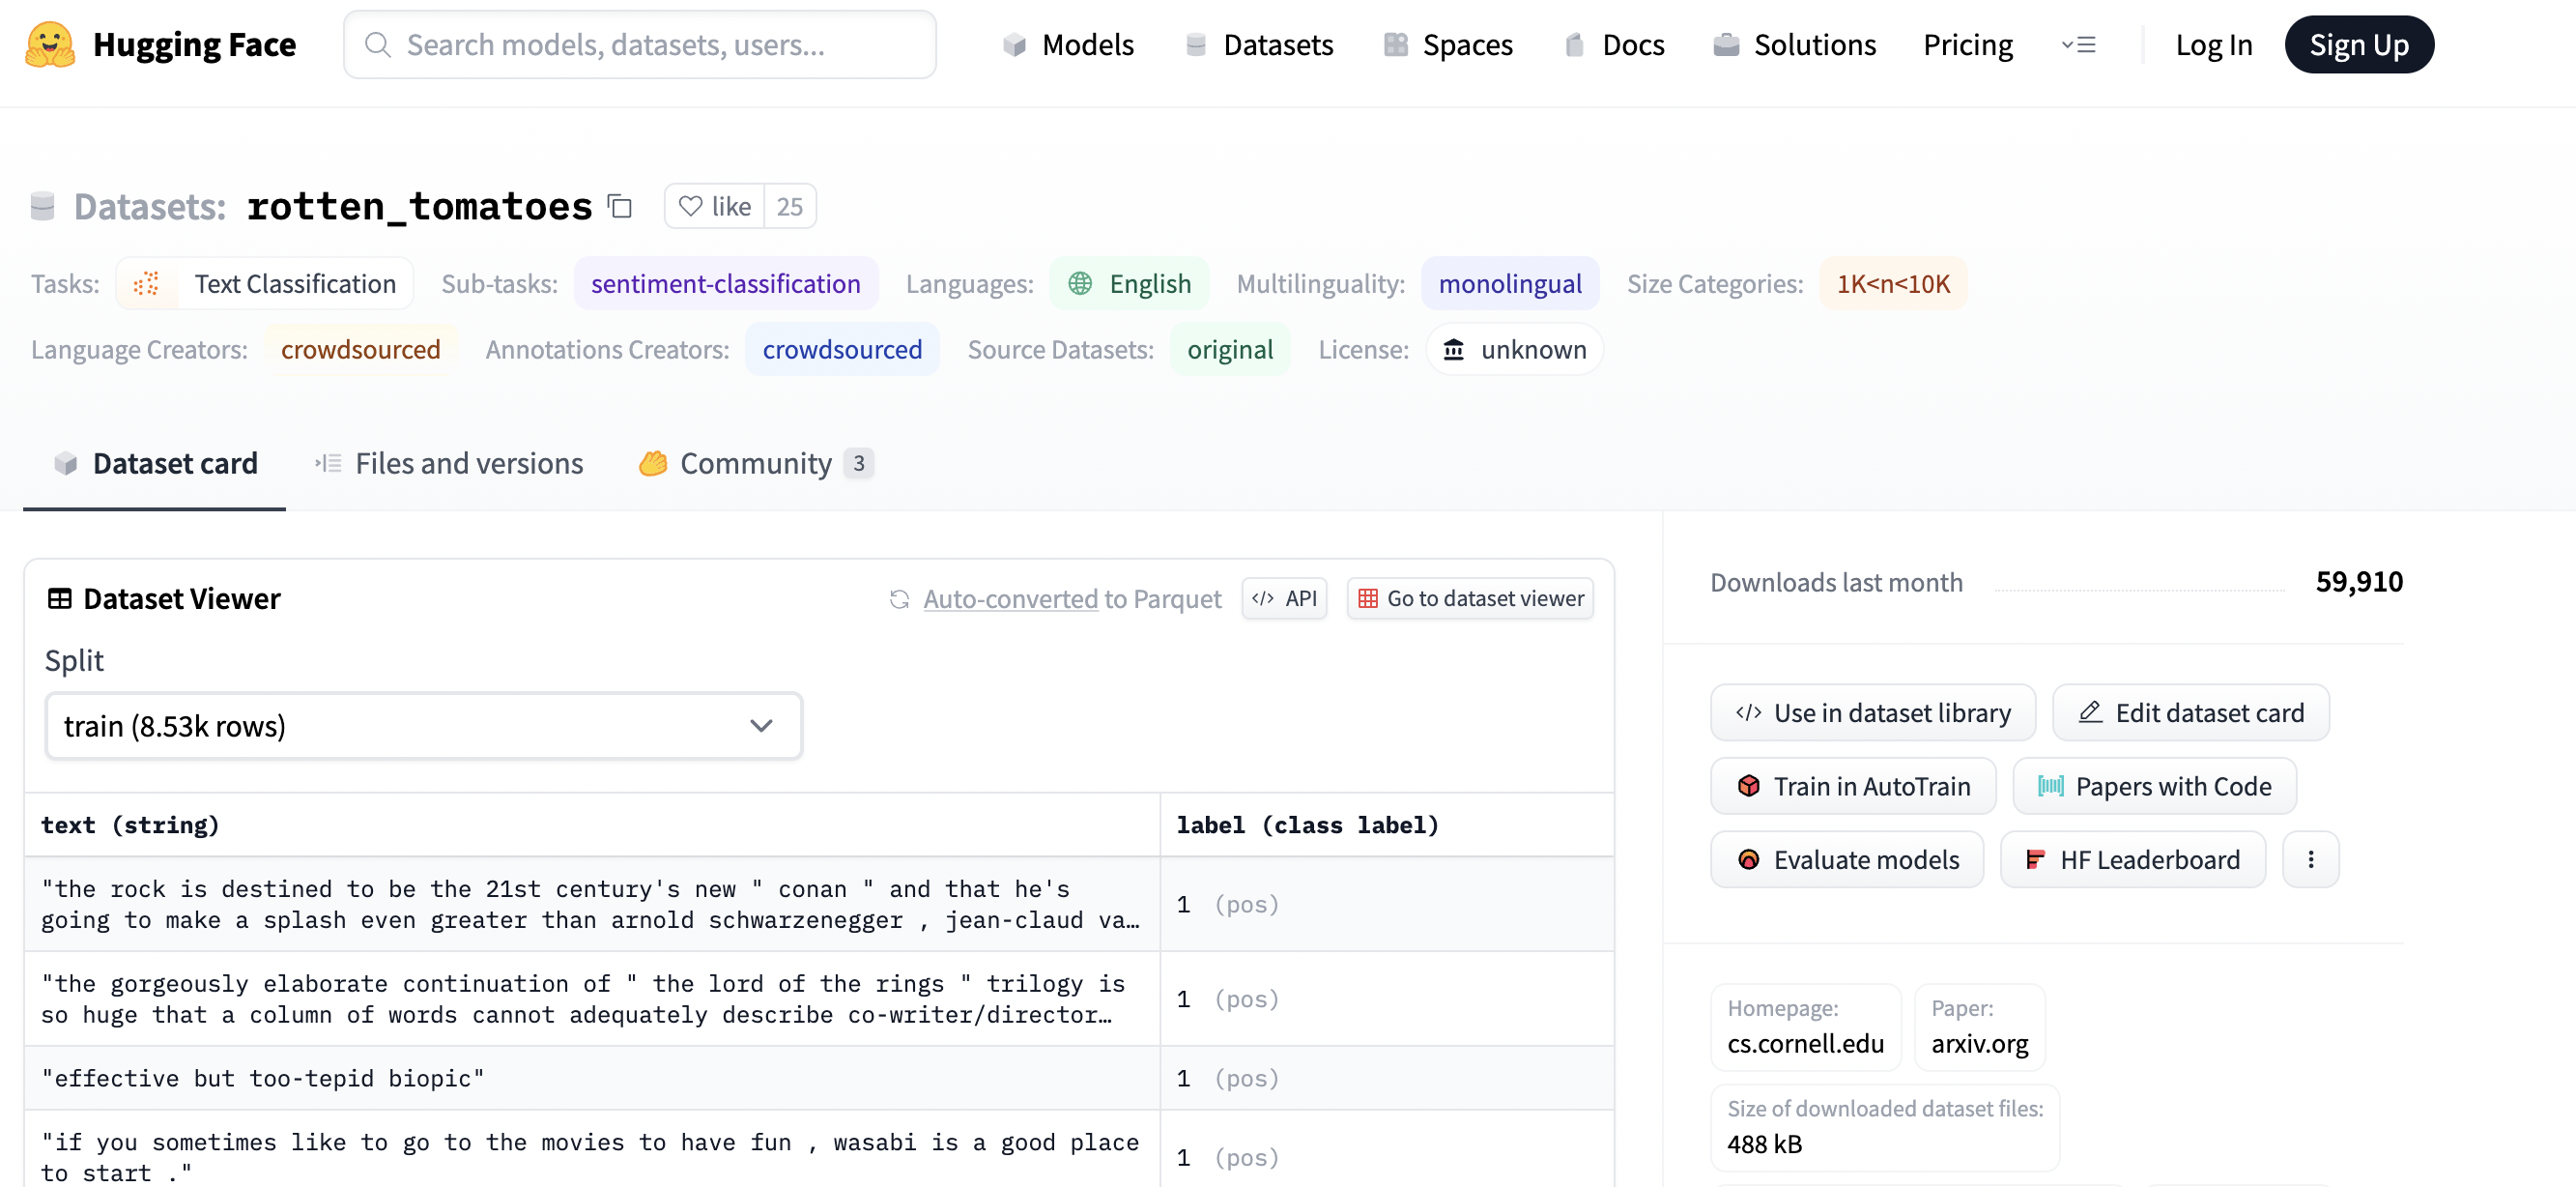
Task: Click the Text Classification tag
Action: pos(264,284)
